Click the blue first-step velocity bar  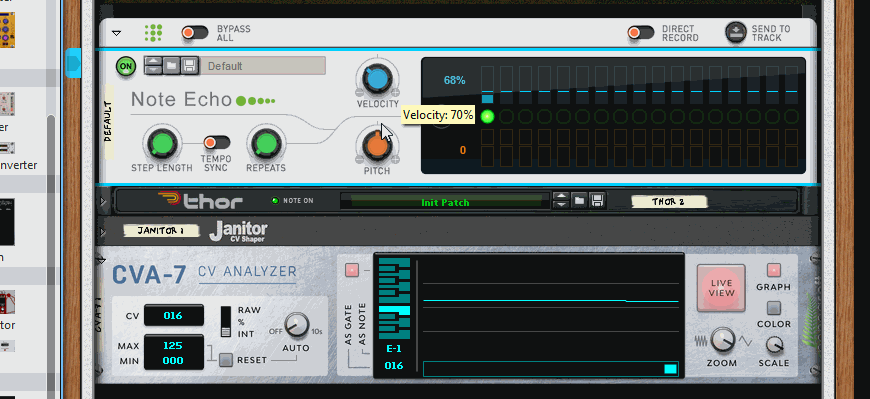(487, 99)
